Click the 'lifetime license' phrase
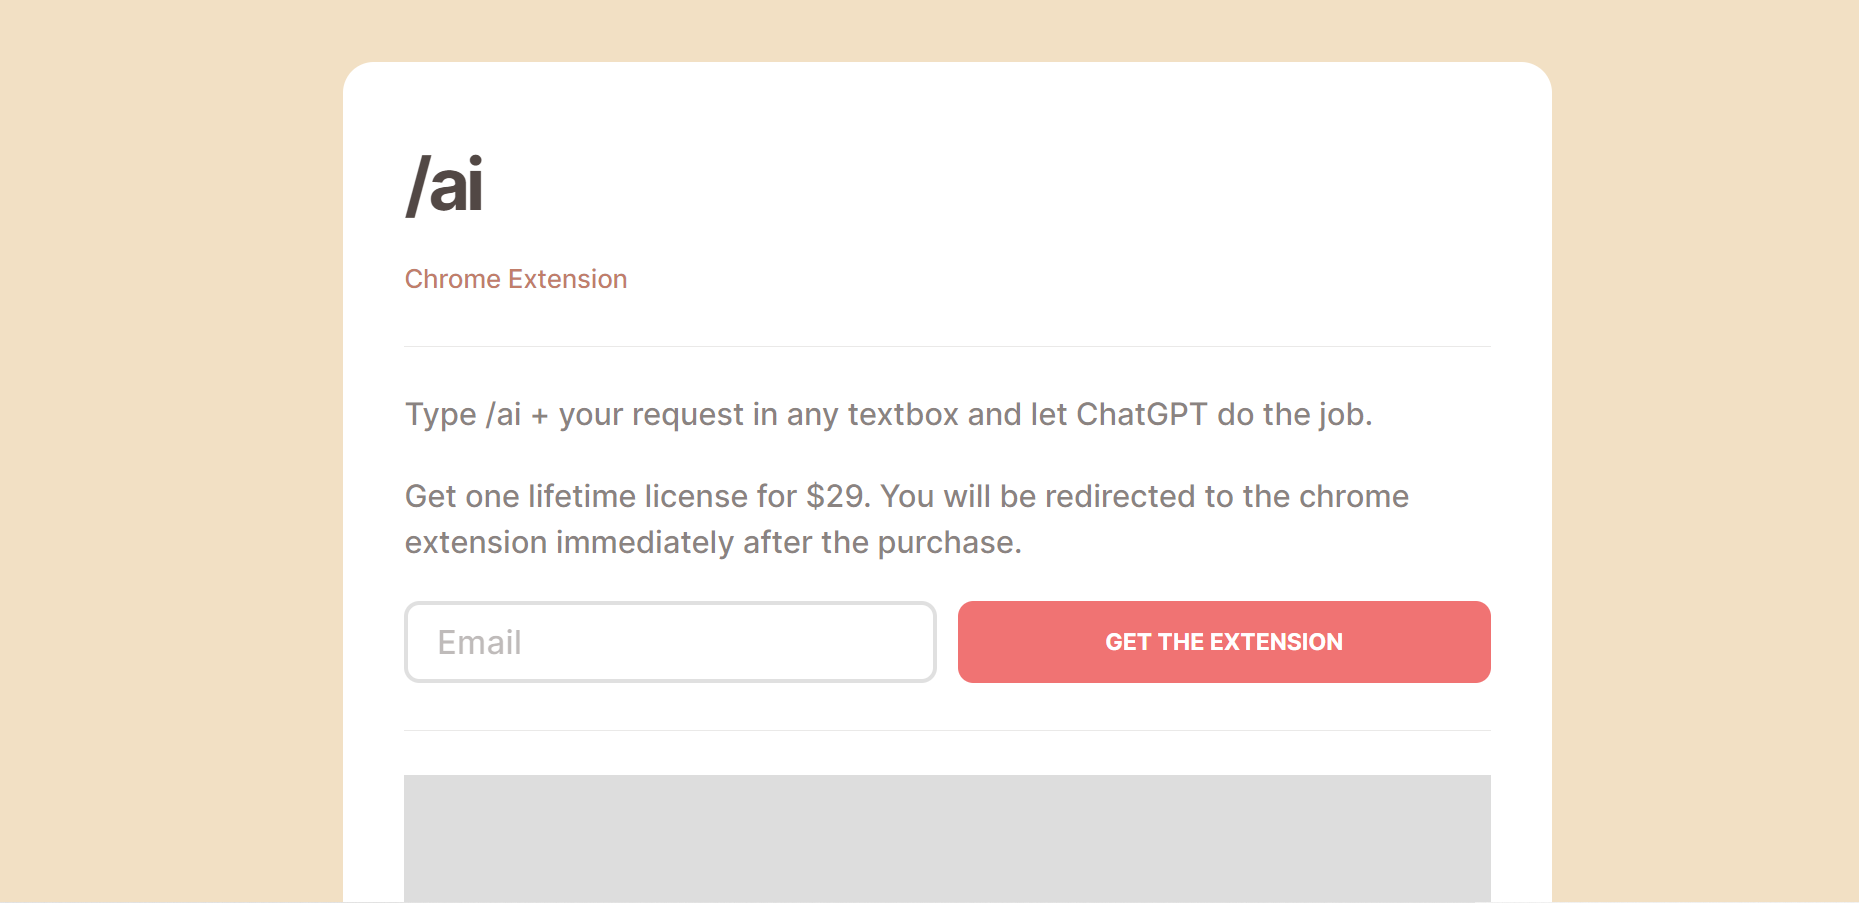This screenshot has width=1859, height=903. 638,496
